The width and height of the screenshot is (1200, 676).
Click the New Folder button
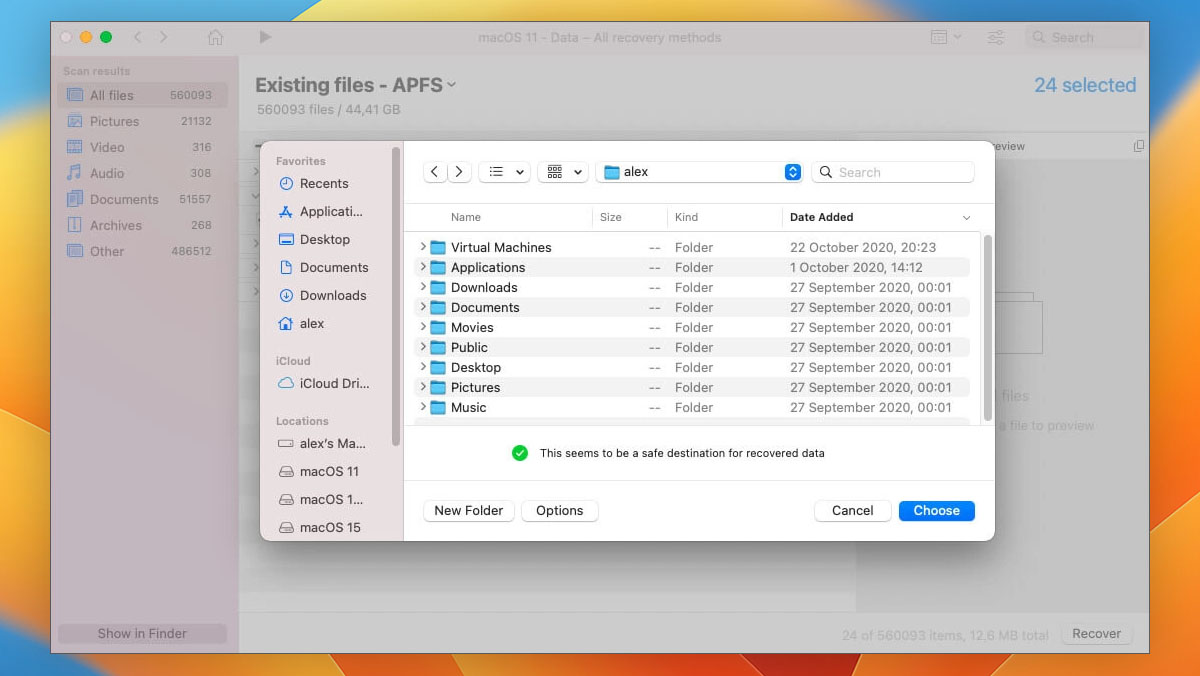tap(469, 510)
